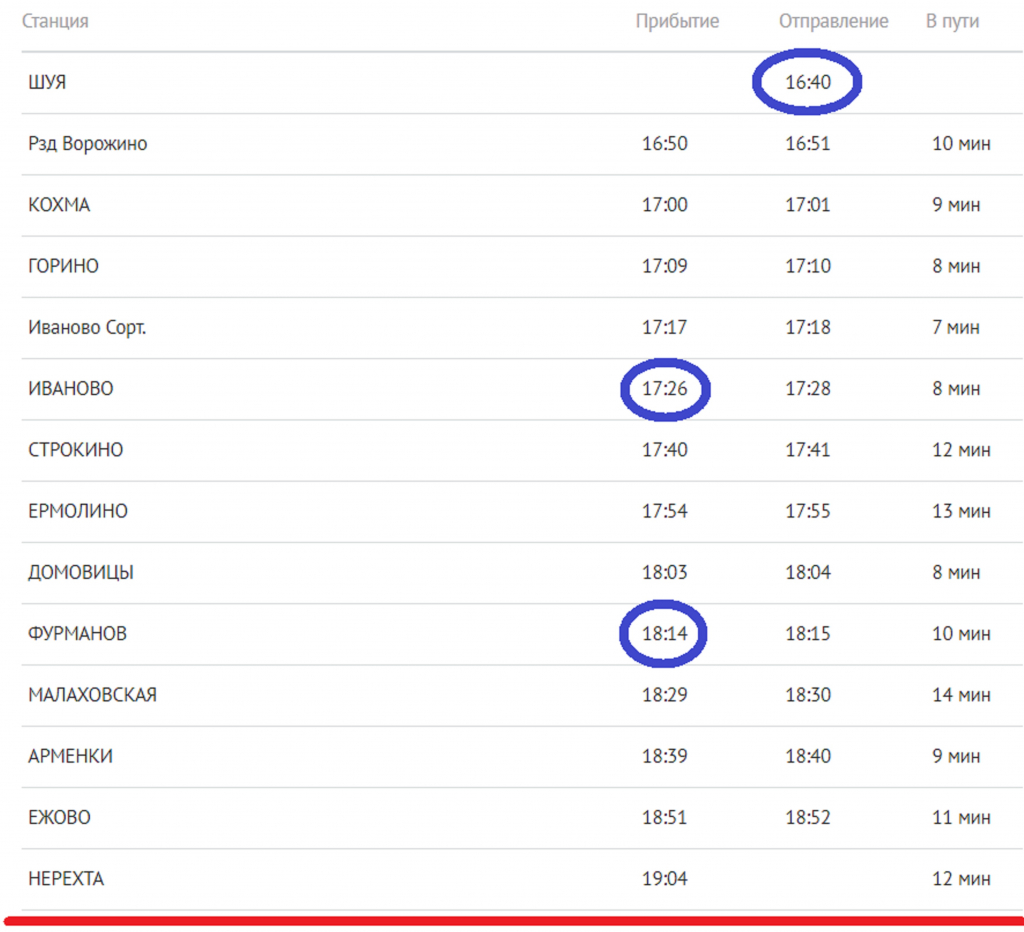
Task: Select departure time 16:51 for Рзд Ворожино
Action: (808, 144)
